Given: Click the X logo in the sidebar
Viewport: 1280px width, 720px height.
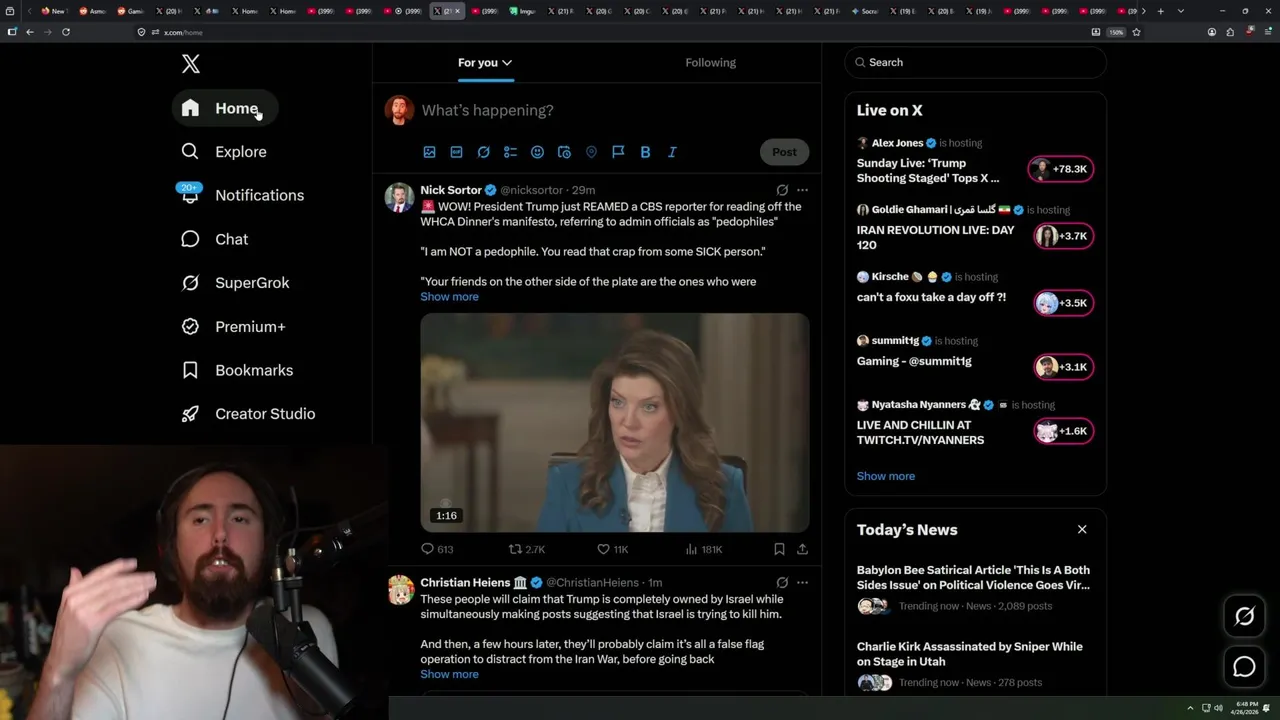Looking at the screenshot, I should [191, 64].
